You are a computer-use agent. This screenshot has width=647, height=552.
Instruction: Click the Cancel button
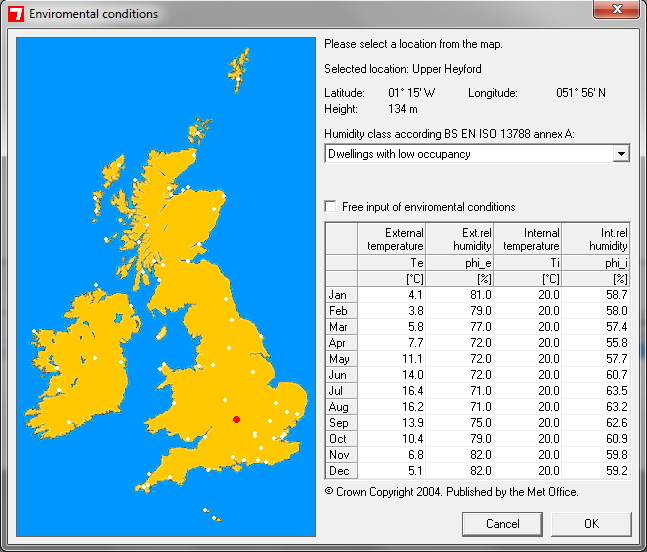click(502, 524)
